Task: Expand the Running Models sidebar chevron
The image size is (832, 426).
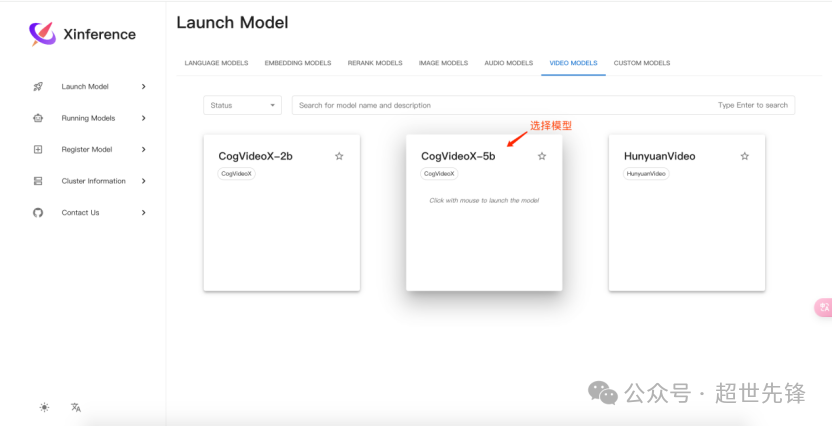Action: tap(143, 118)
